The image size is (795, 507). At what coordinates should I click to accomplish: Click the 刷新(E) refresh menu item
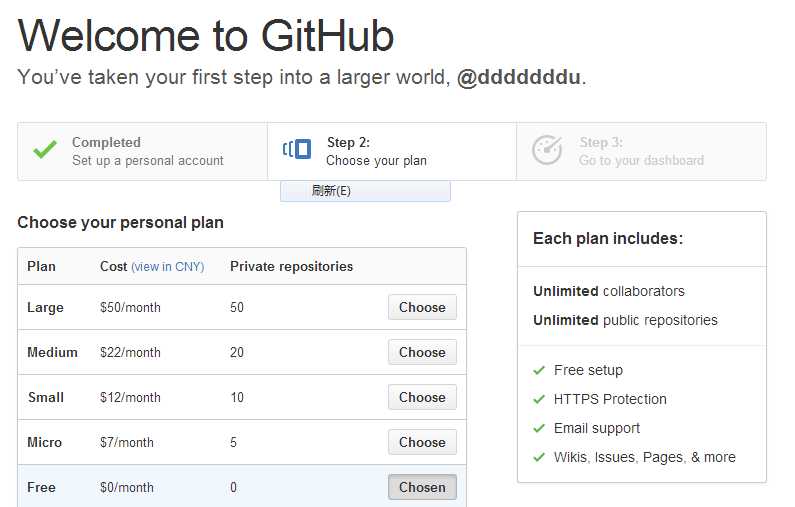(x=331, y=191)
